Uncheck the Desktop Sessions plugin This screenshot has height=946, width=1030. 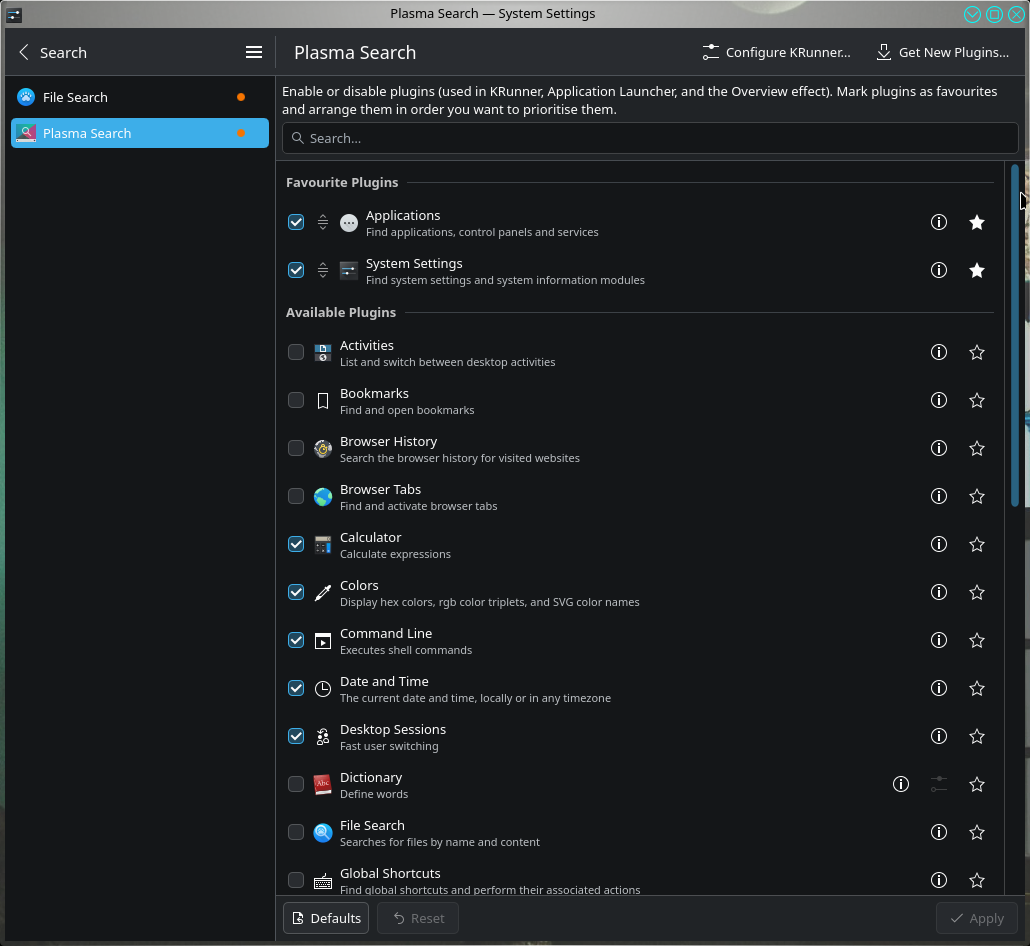pos(296,736)
